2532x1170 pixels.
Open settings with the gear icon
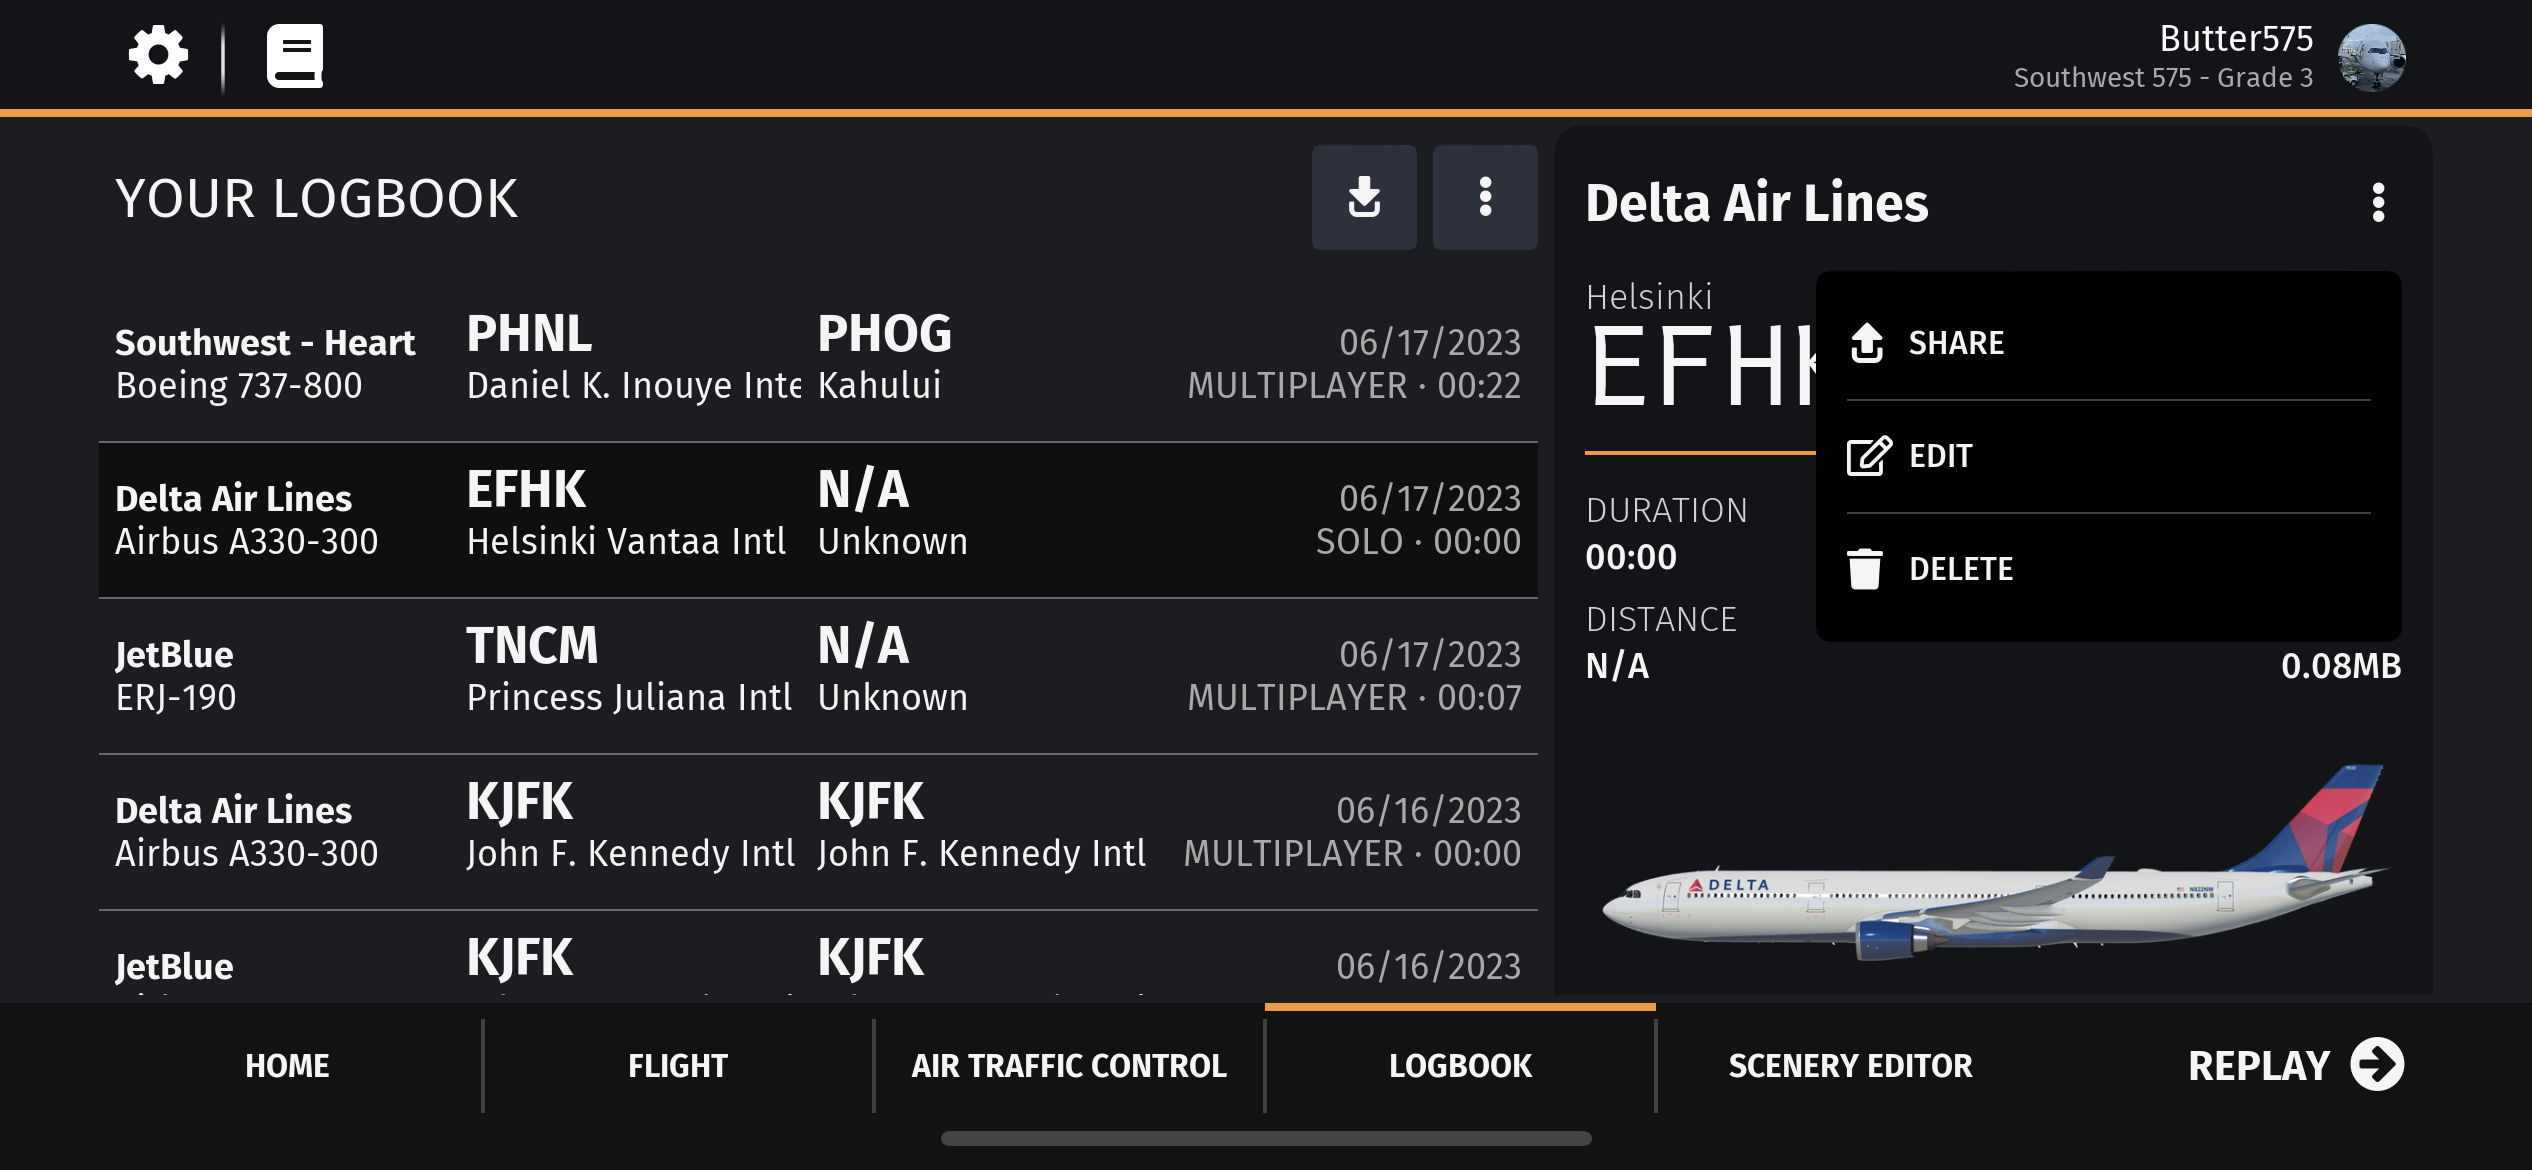pyautogui.click(x=158, y=55)
